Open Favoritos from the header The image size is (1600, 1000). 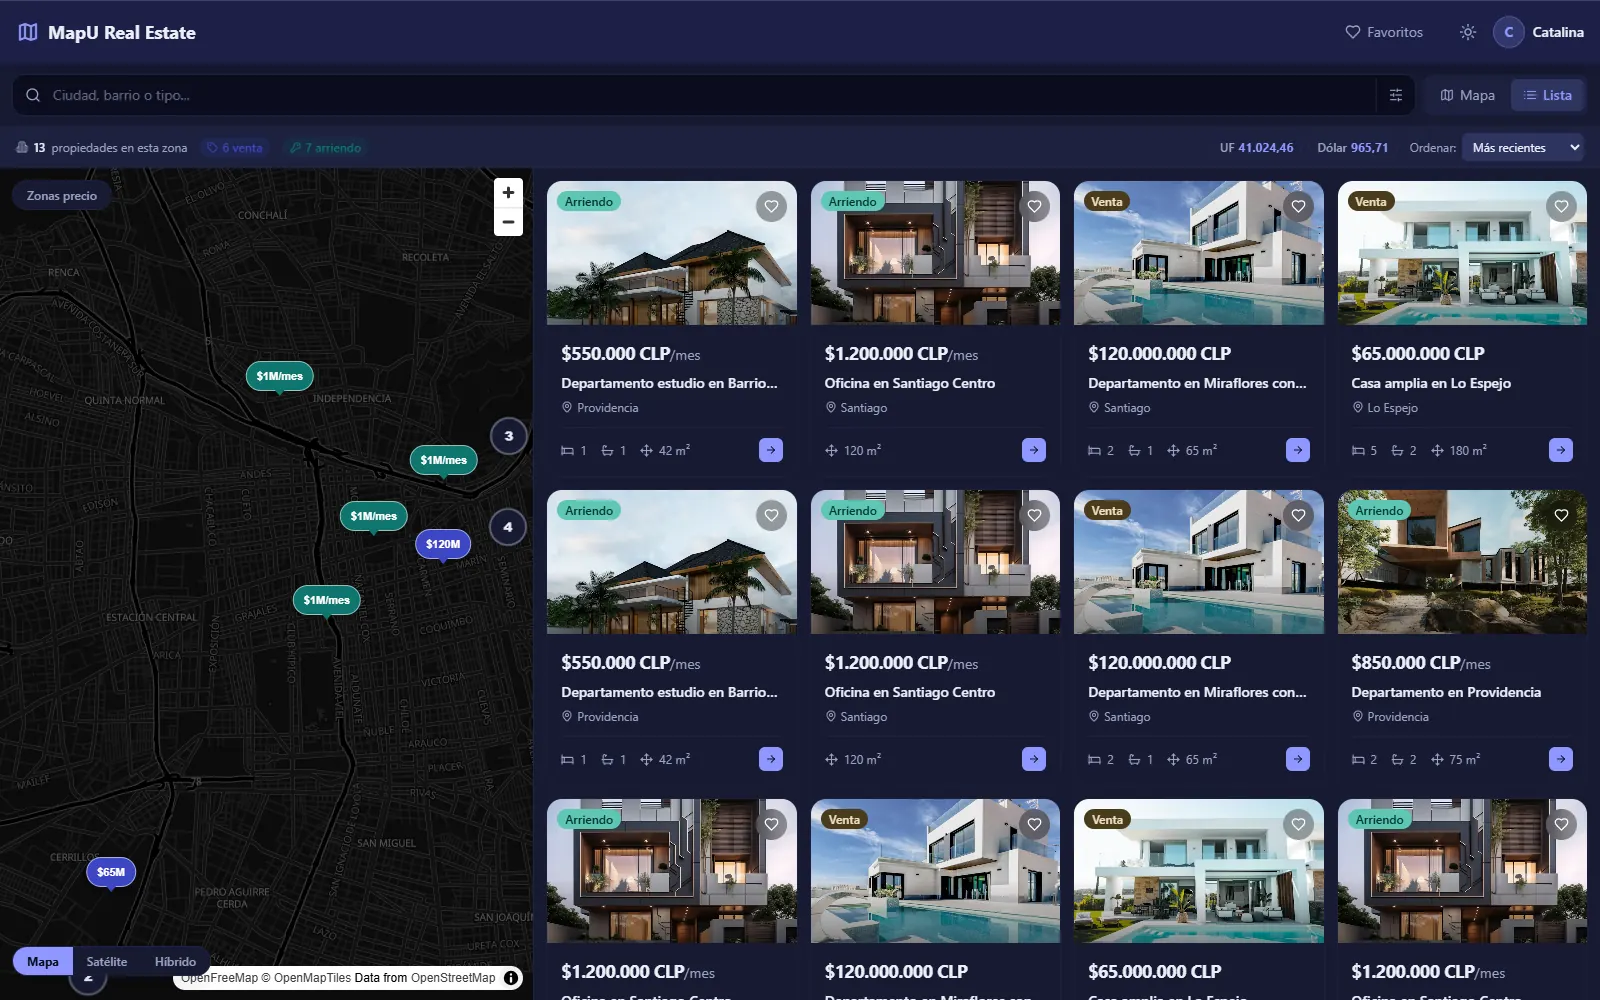coord(1384,32)
